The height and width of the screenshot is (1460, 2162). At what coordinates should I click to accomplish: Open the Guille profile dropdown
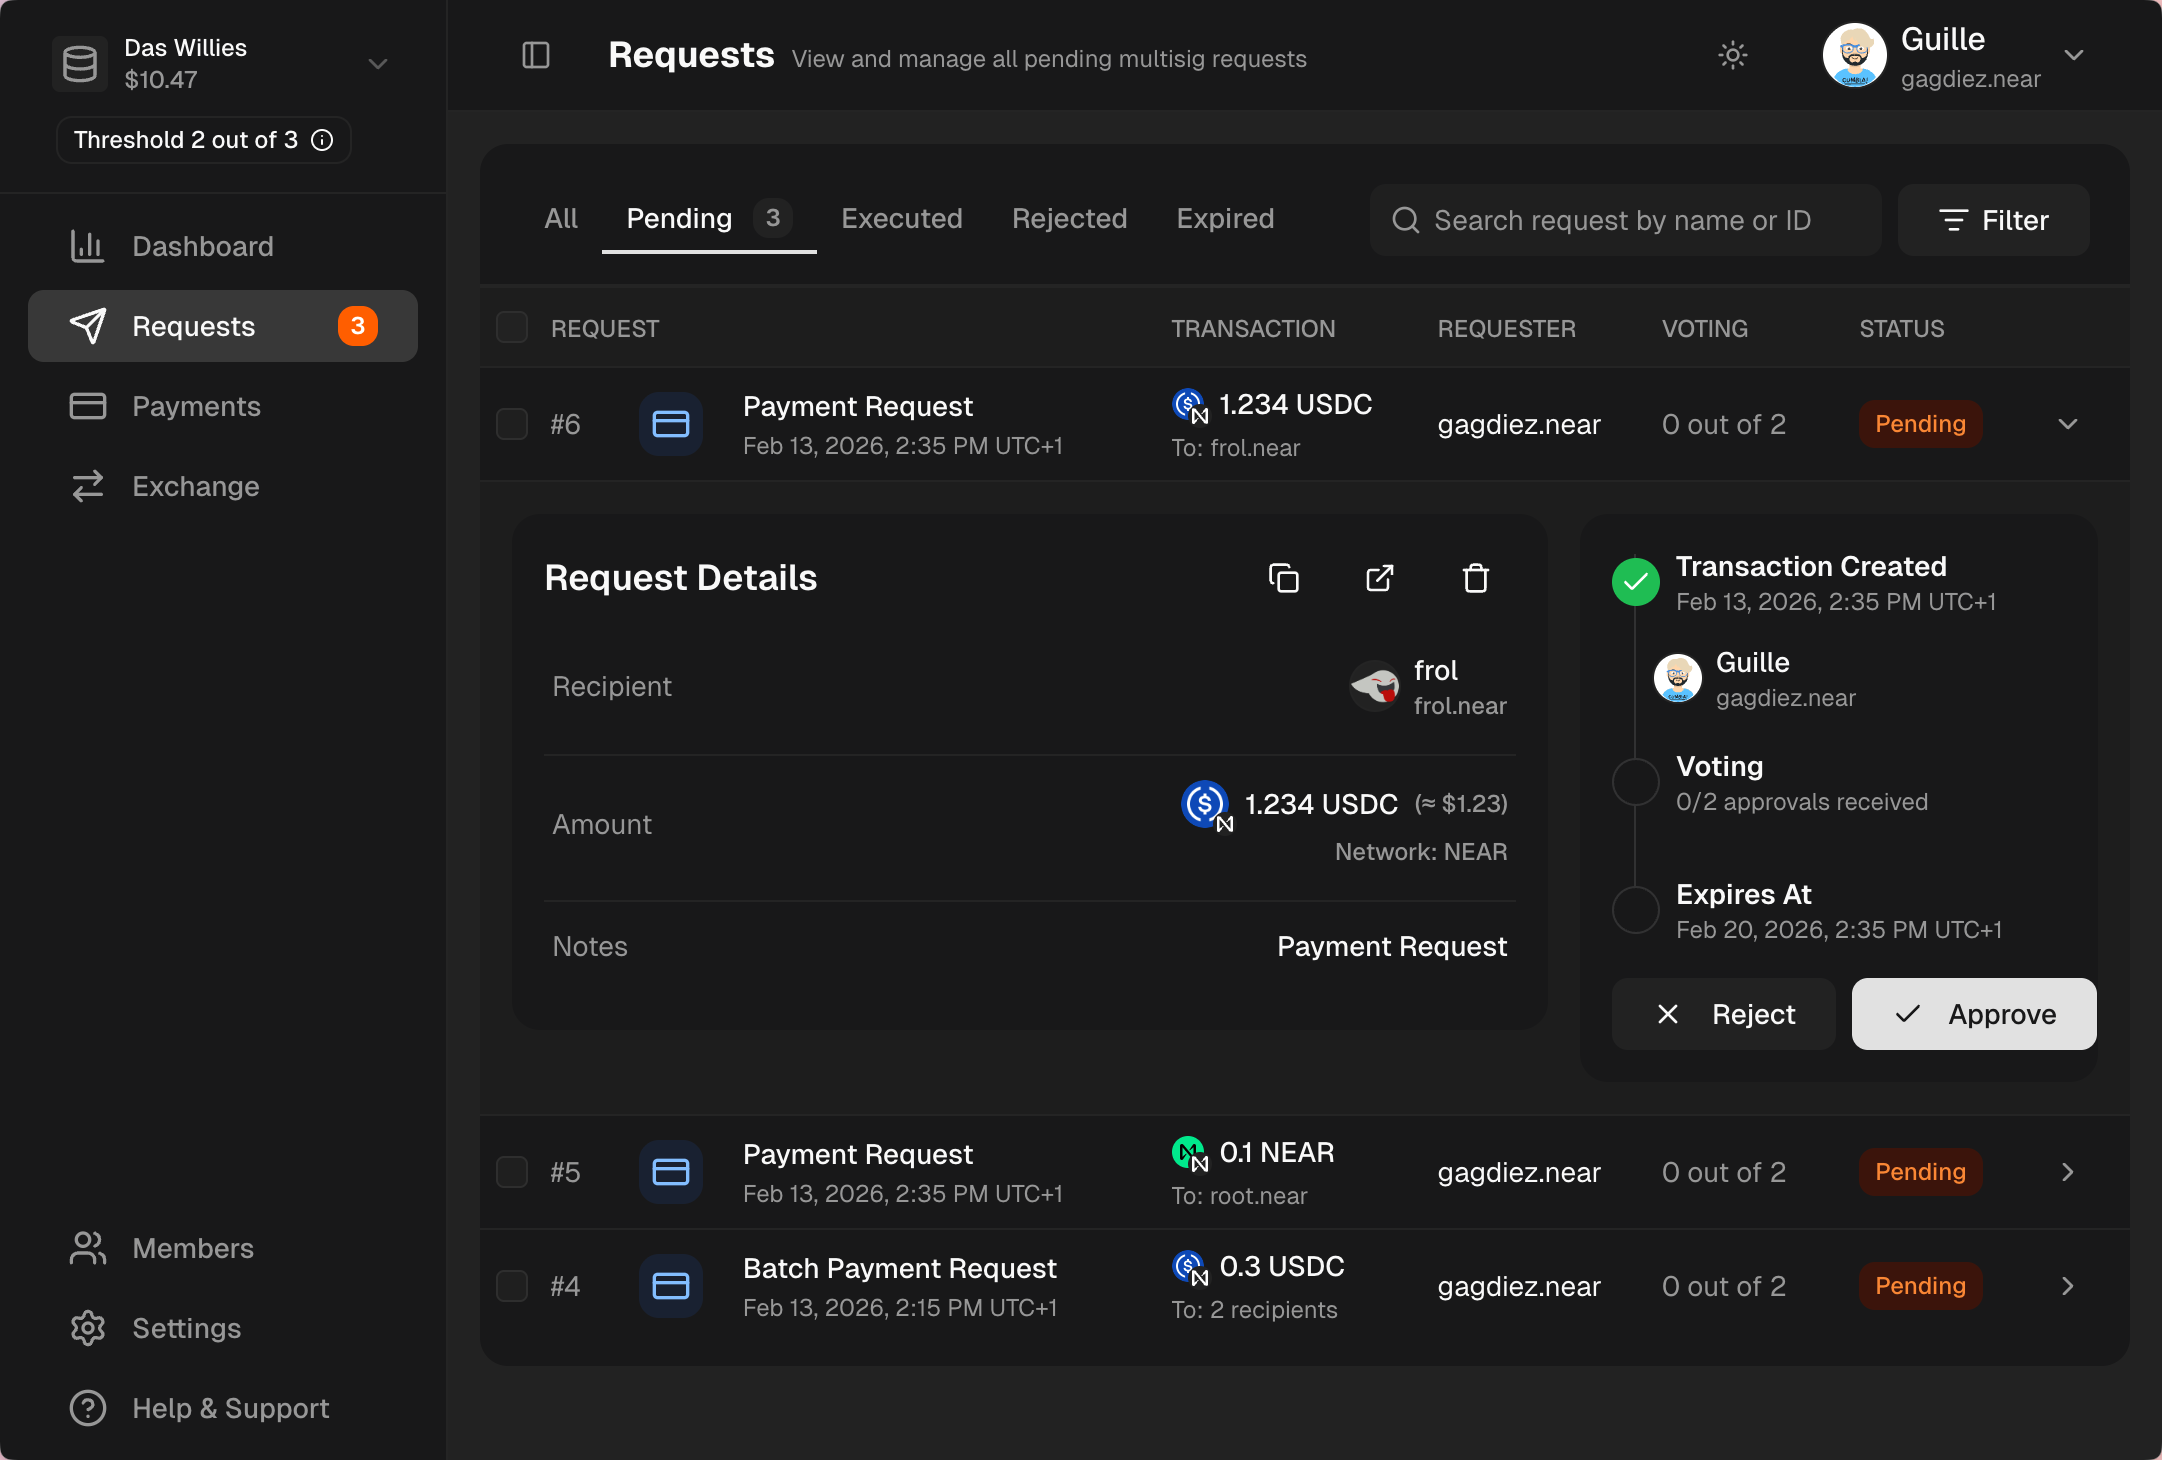click(x=2073, y=56)
